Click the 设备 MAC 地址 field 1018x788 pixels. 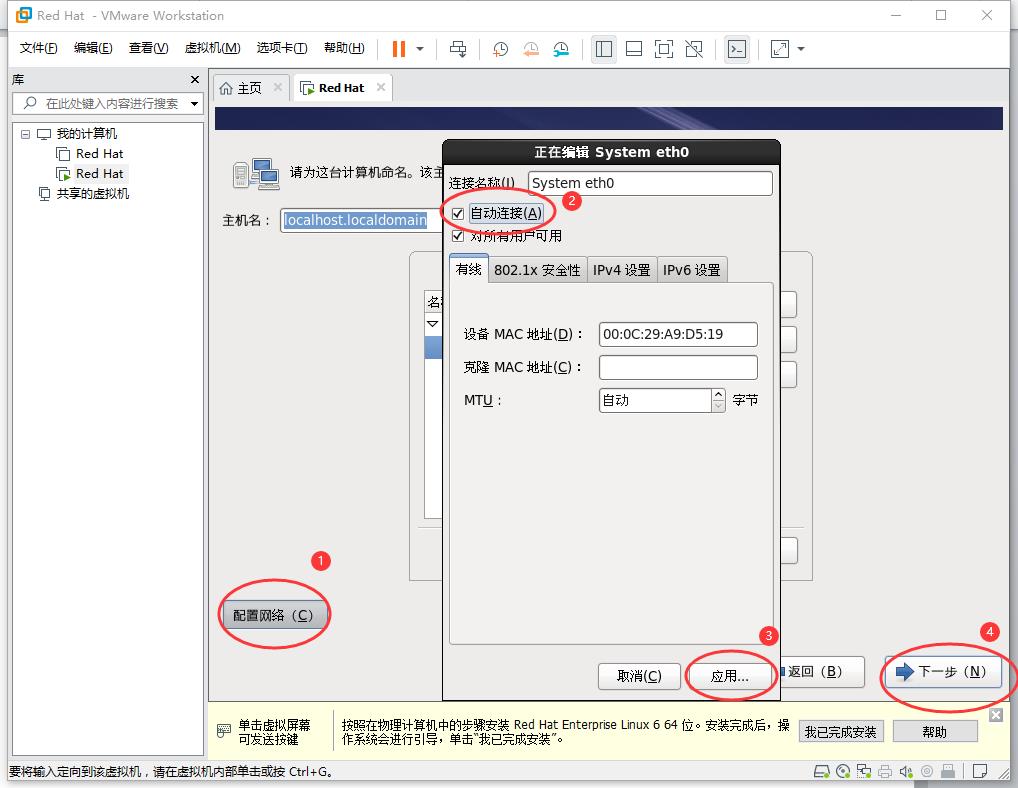coord(678,334)
